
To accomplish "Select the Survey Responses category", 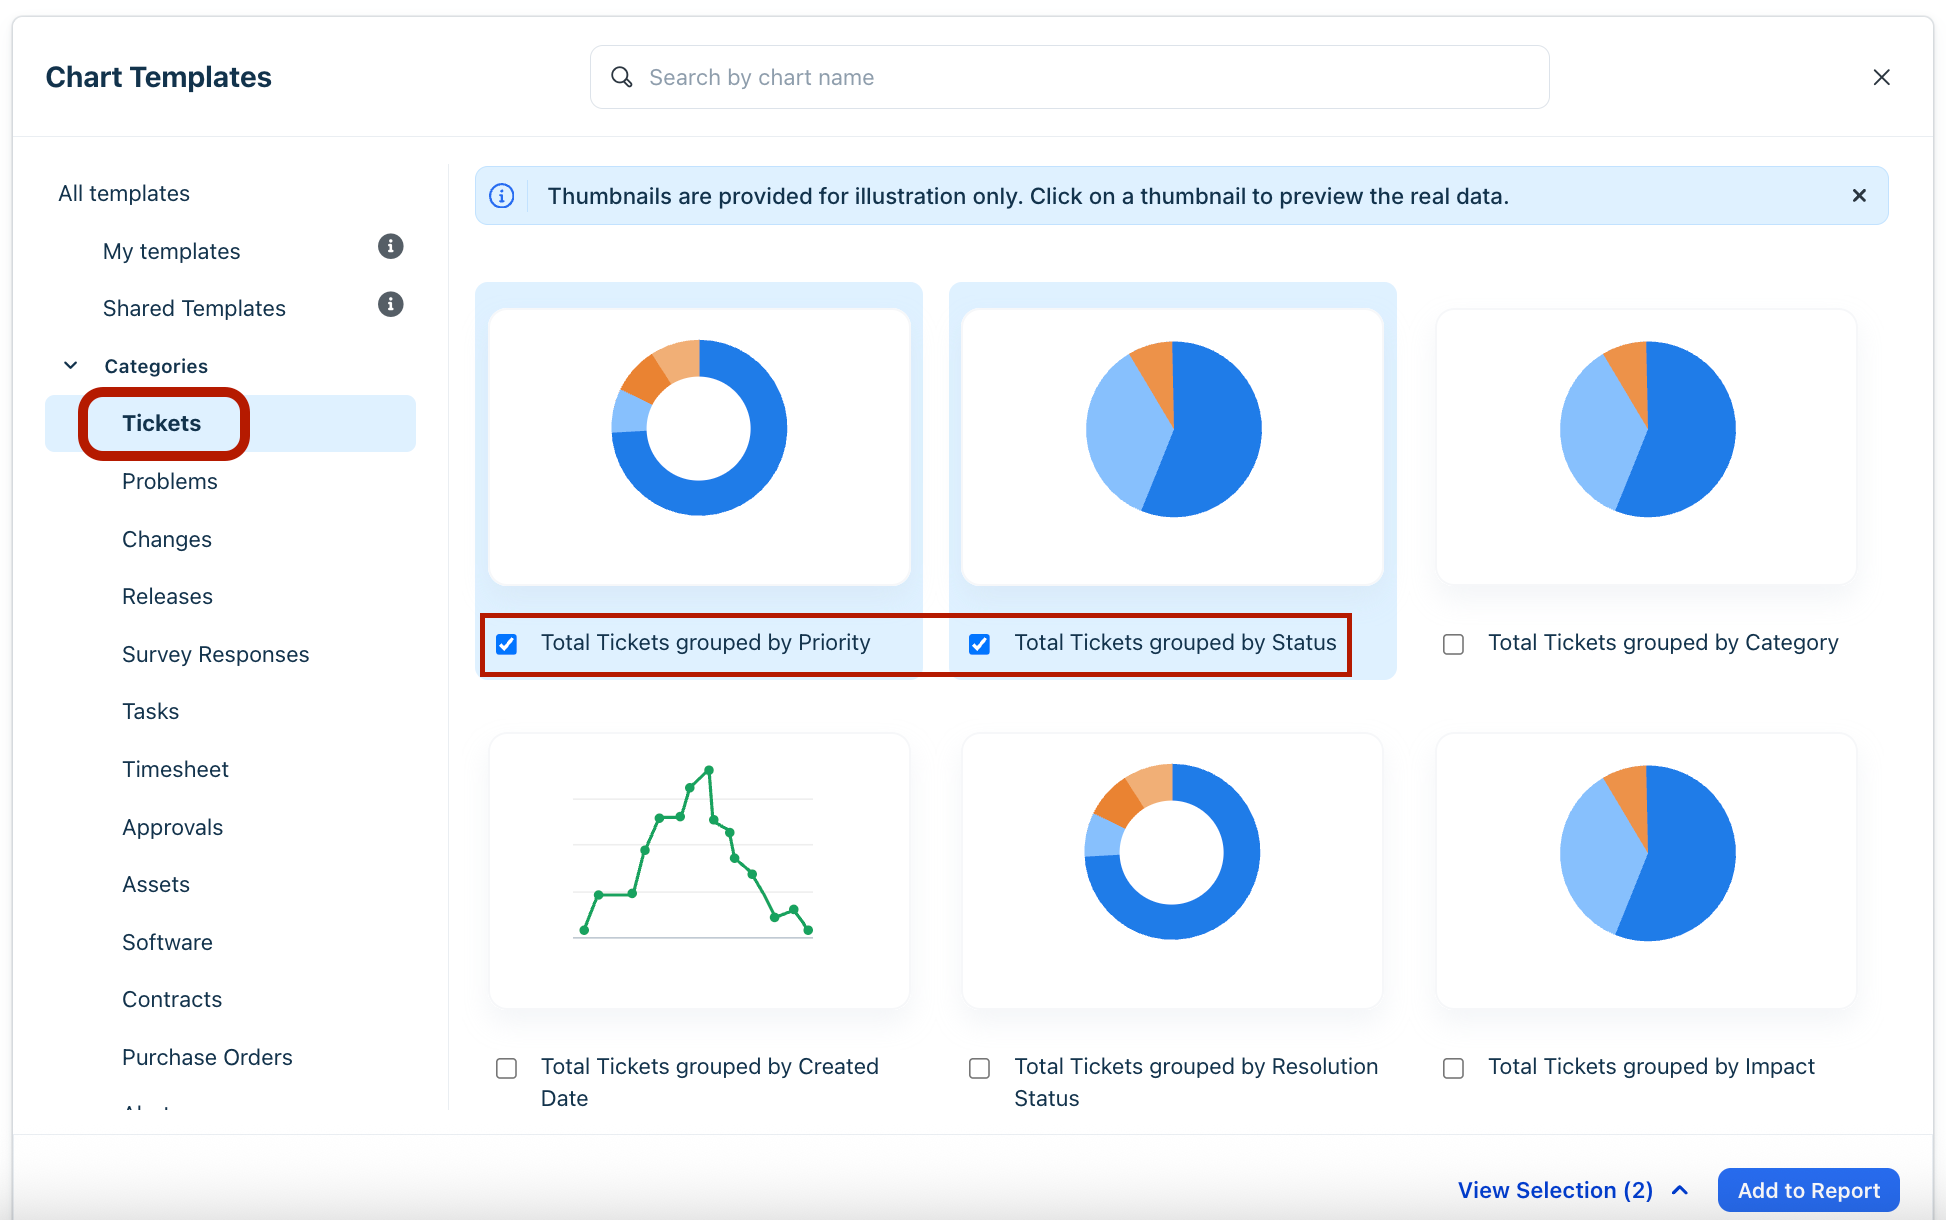I will (x=215, y=654).
